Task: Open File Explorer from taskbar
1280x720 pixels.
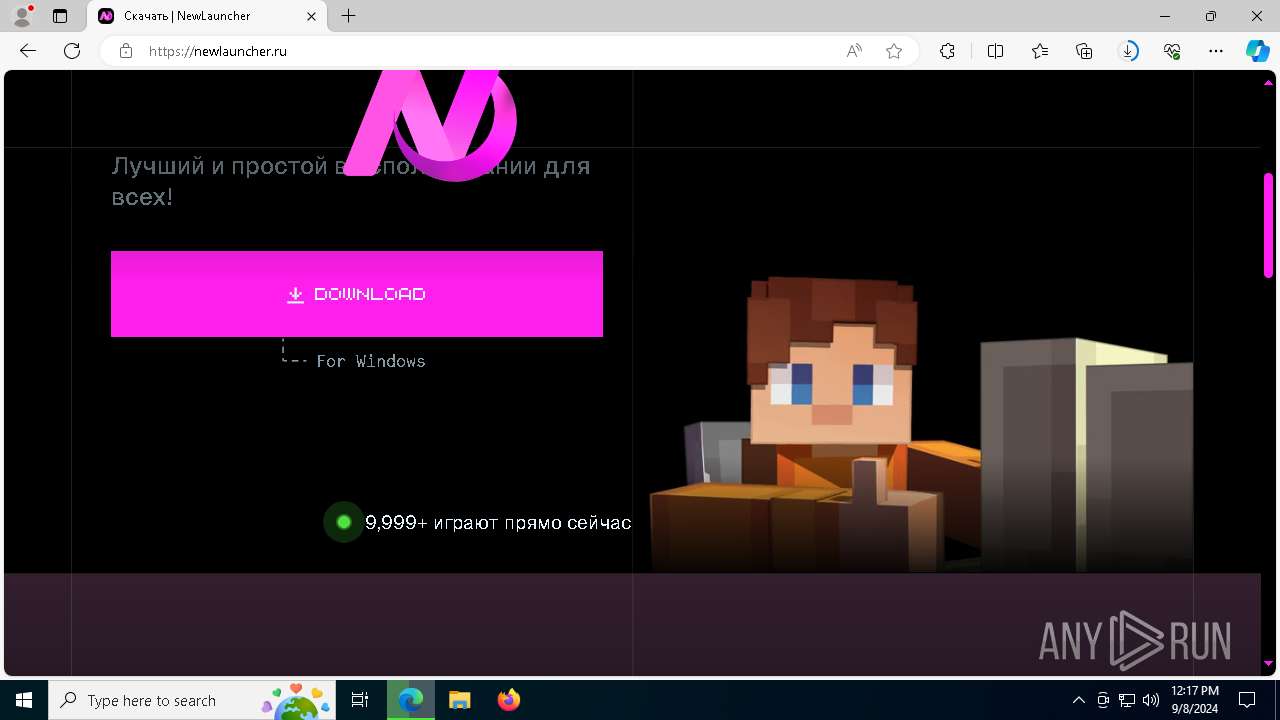Action: coord(460,700)
